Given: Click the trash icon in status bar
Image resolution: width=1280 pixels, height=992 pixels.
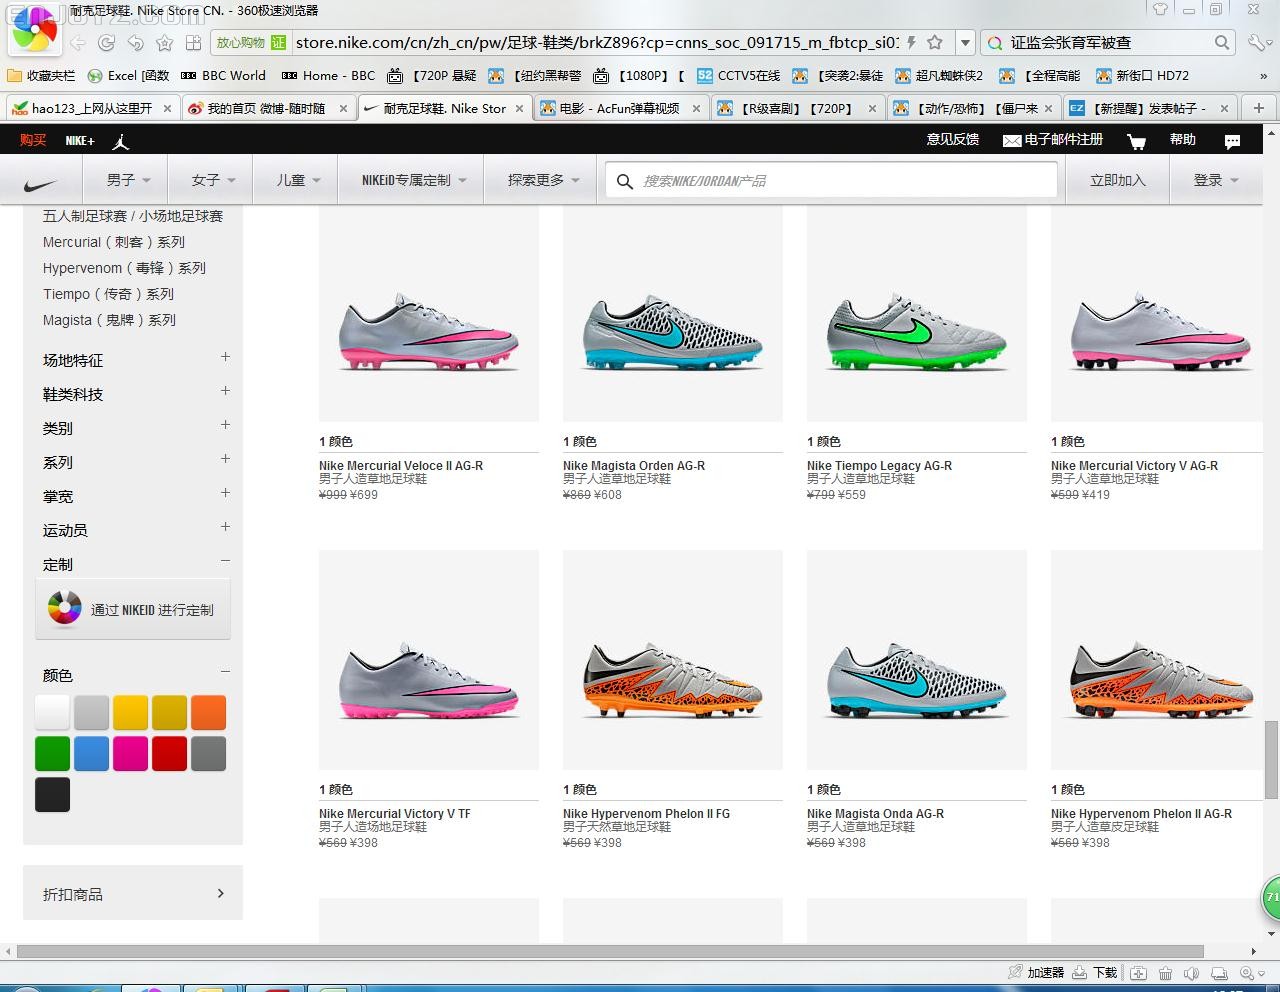Looking at the screenshot, I should pyautogui.click(x=1165, y=973).
